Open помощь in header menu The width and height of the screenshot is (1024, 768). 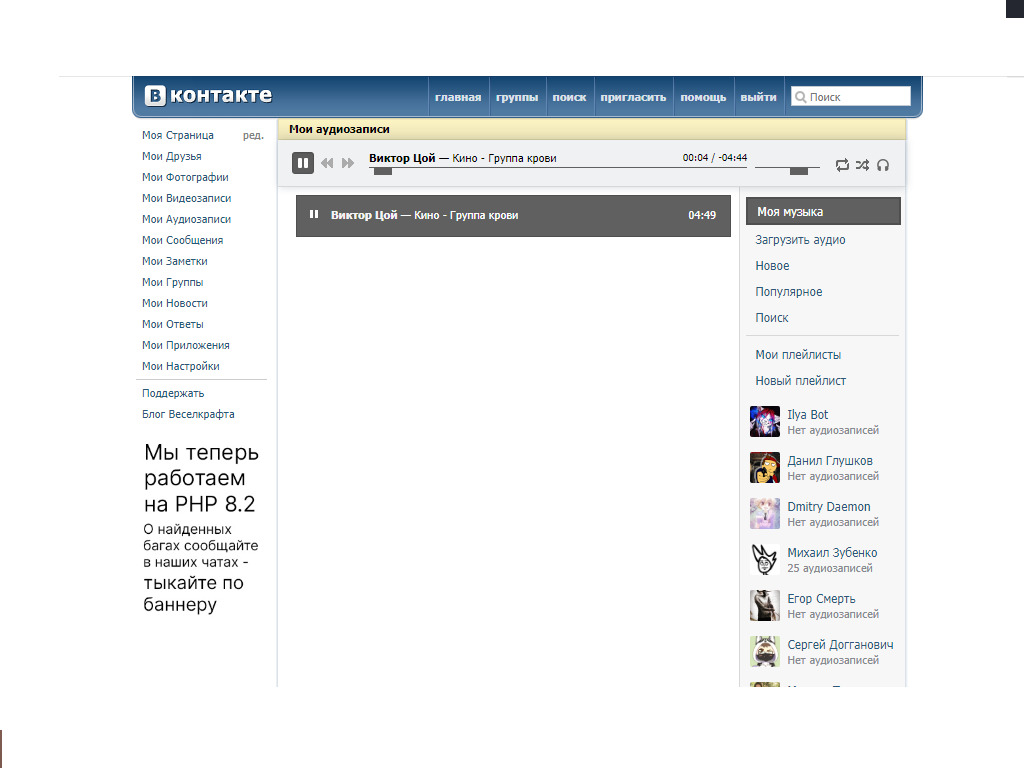coord(703,97)
